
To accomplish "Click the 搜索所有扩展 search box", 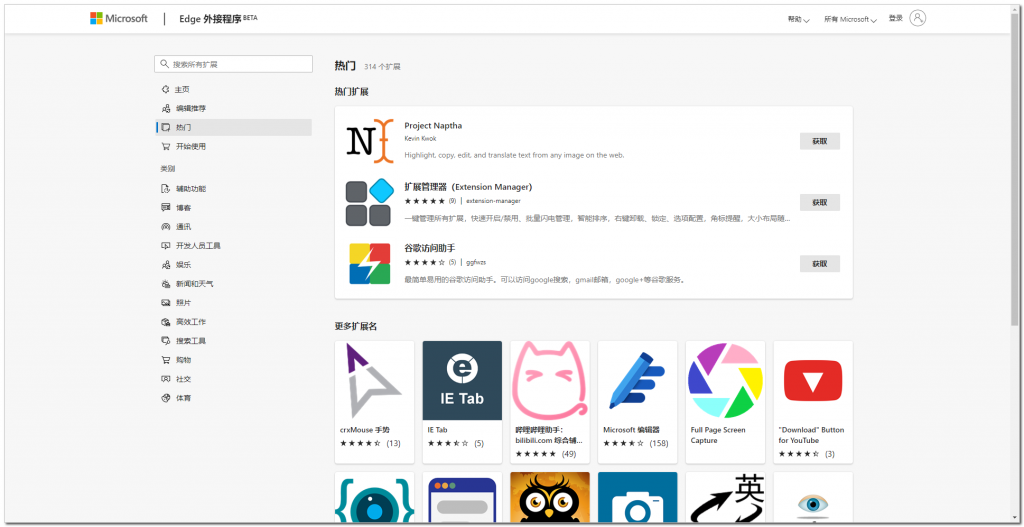I will [x=233, y=64].
